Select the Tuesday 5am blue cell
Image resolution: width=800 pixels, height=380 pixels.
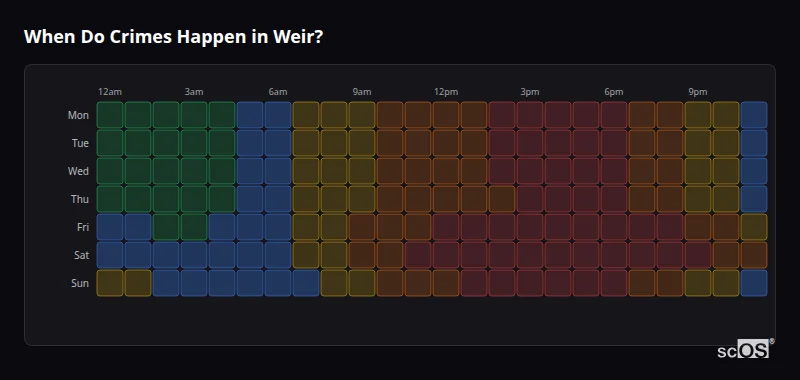click(249, 143)
